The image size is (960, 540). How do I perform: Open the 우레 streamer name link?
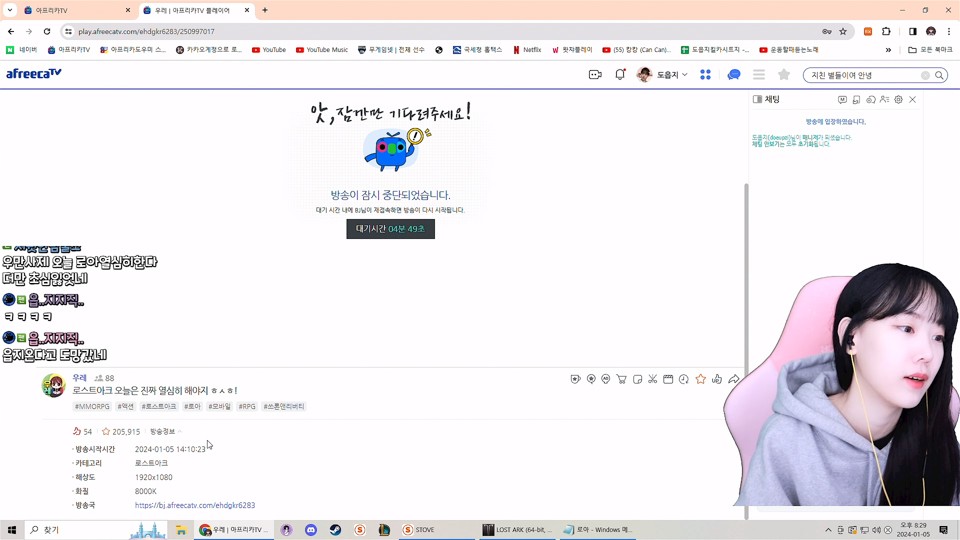tap(80, 378)
